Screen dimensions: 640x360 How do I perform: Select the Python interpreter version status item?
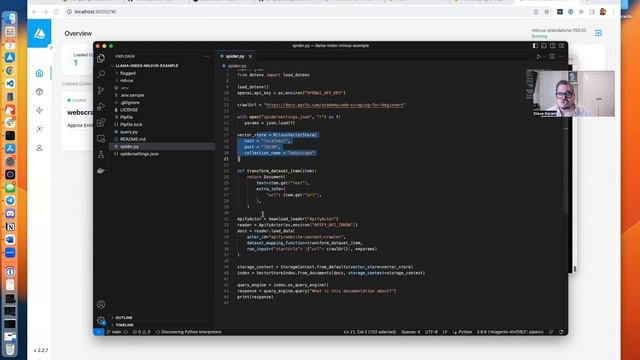(510, 332)
